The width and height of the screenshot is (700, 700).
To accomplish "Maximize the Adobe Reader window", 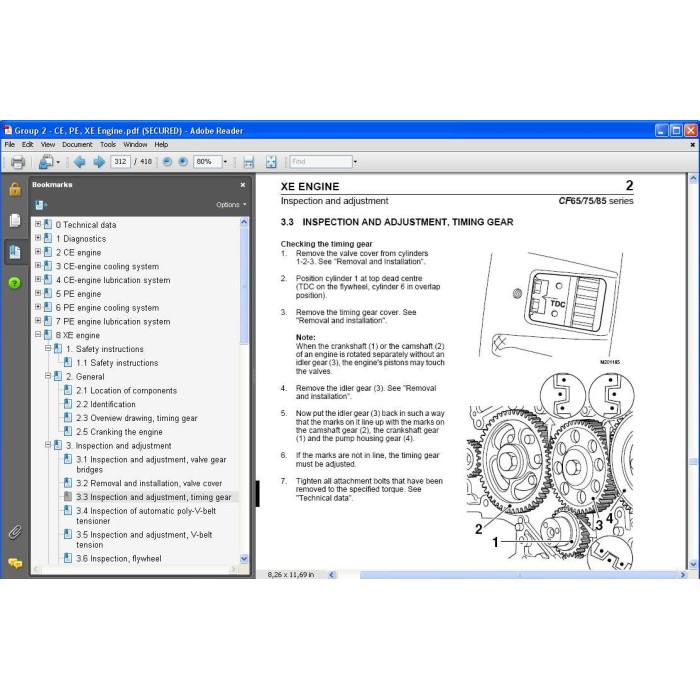I will click(676, 131).
